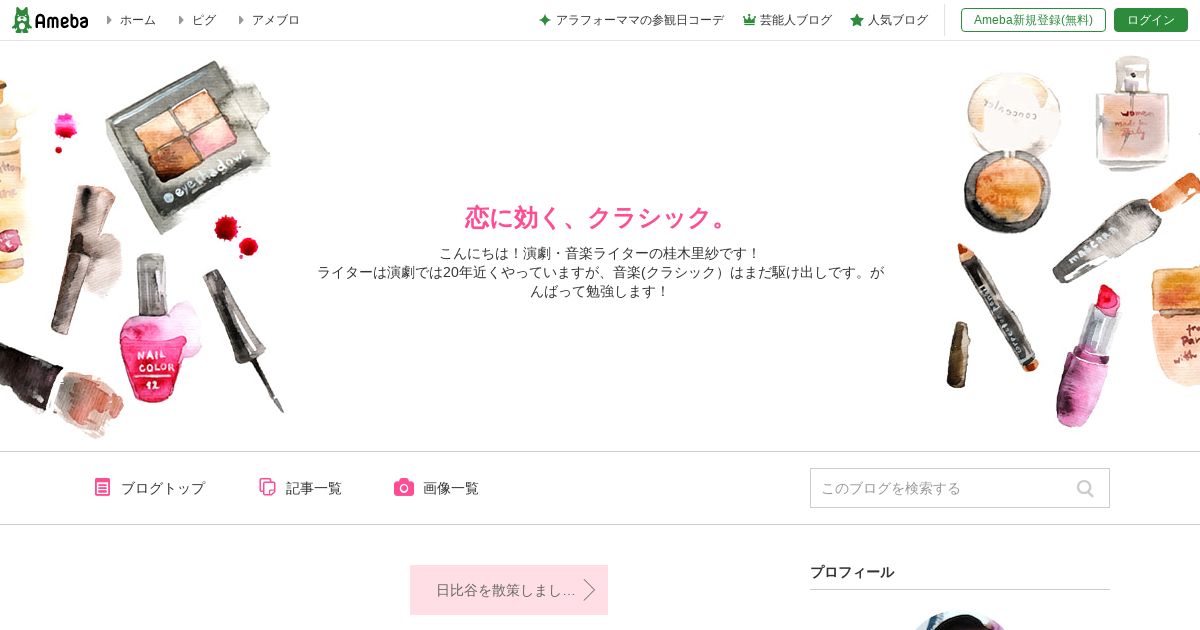Open the 記事一覧 copy icon
This screenshot has height=630, width=1200.
pos(267,487)
